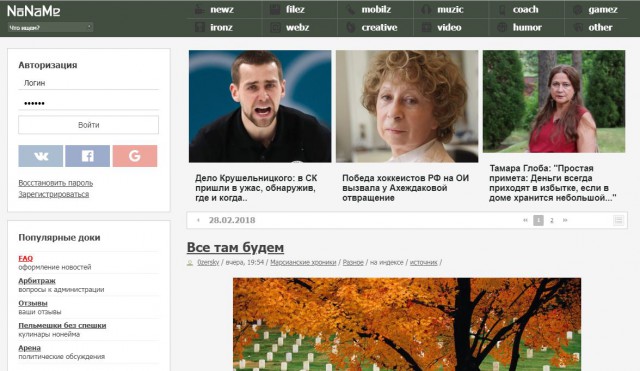Viewport: 640px width, 371px height.
Task: Open 'Тамара Глоба: Простая примета' headline
Action: pyautogui.click(x=553, y=183)
